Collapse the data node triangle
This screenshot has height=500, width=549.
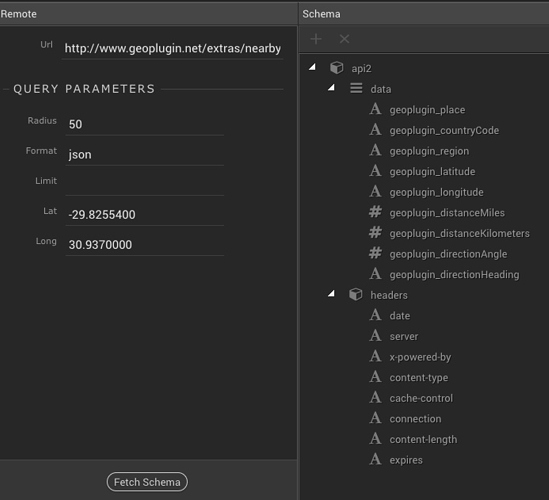click(x=331, y=87)
